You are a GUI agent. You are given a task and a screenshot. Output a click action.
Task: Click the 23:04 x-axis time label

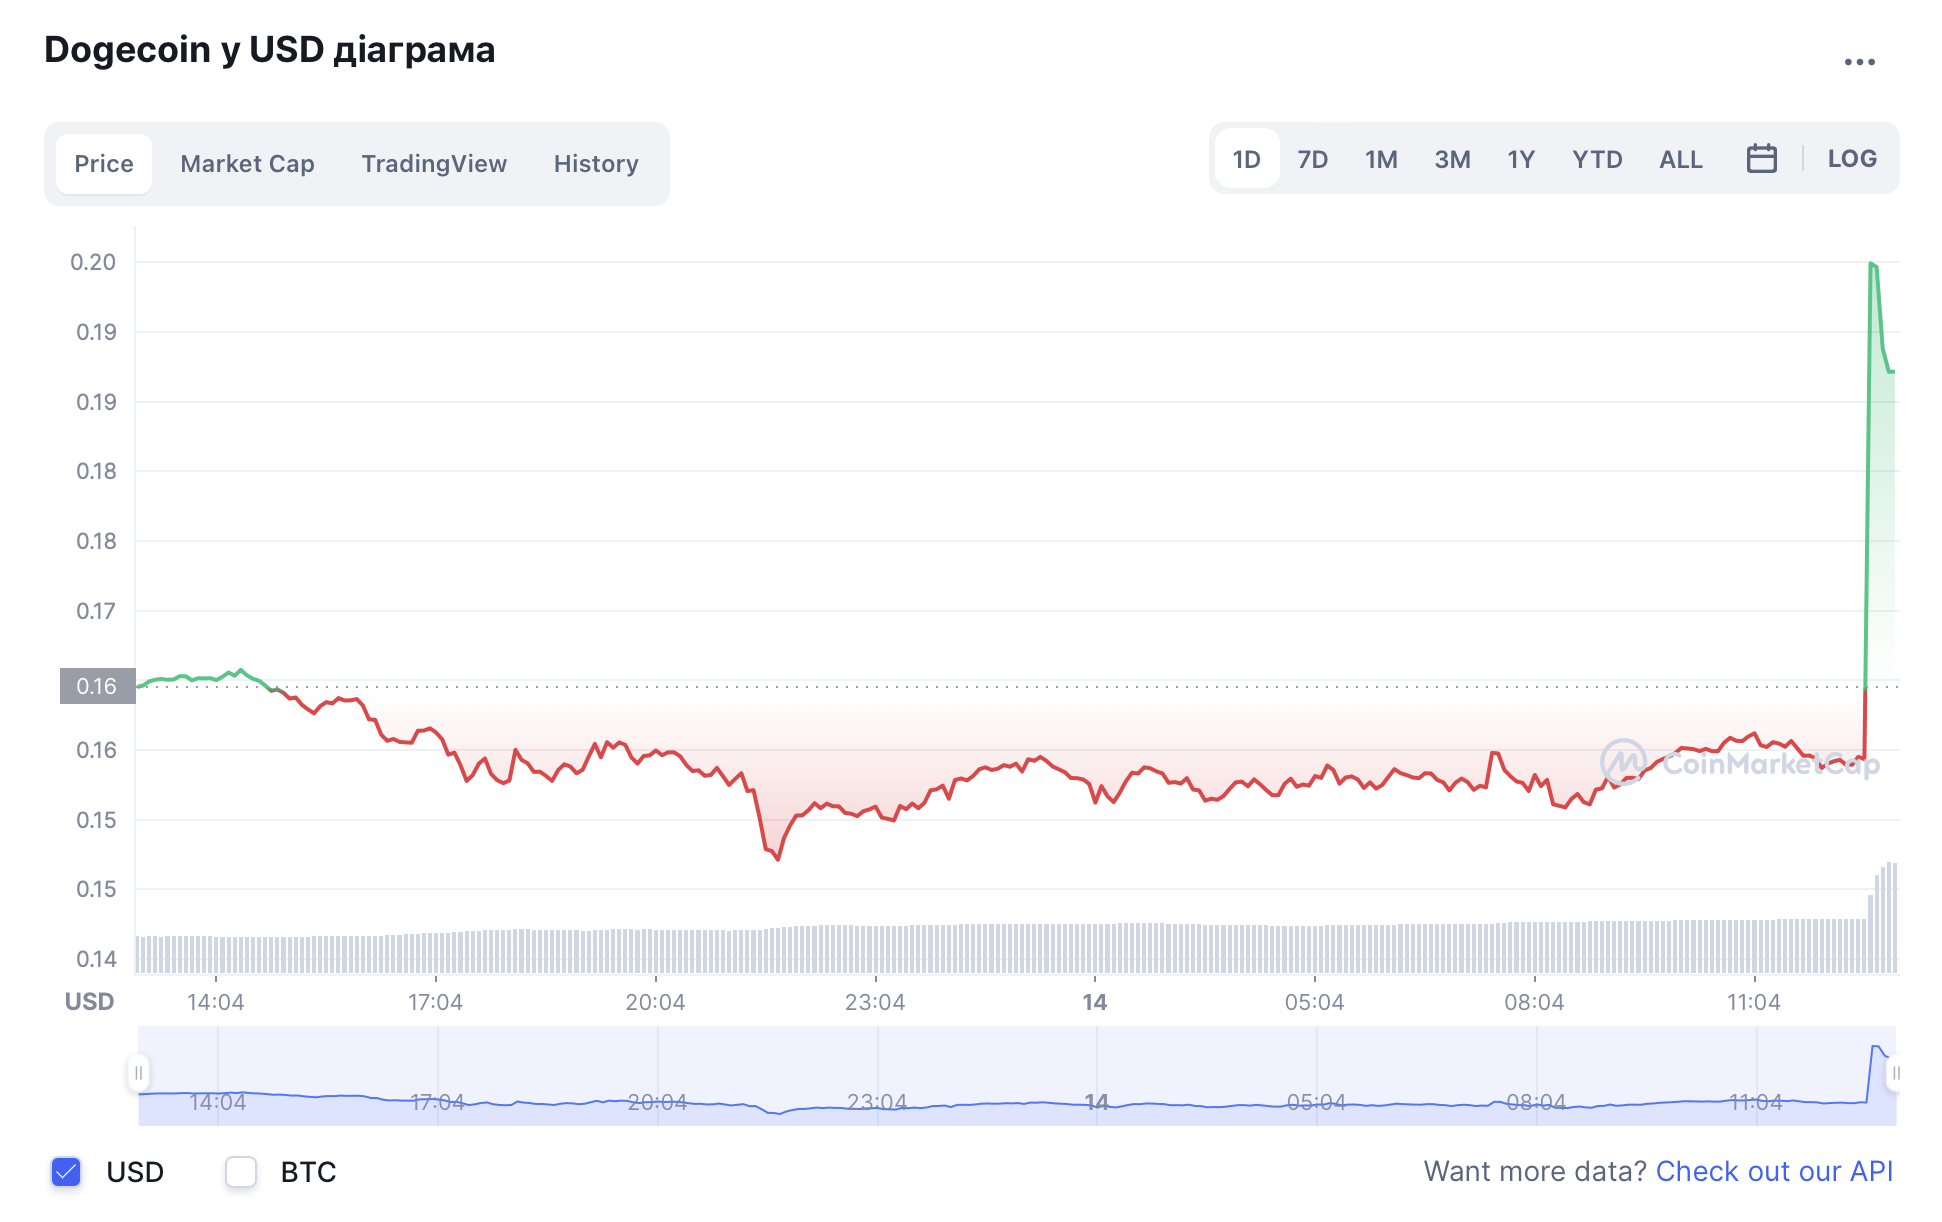tap(875, 1002)
